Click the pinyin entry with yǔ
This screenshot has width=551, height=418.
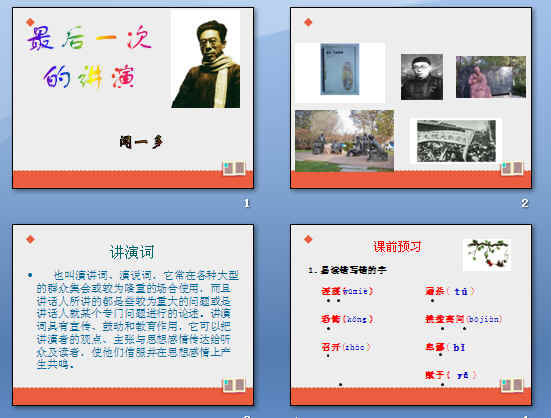click(x=450, y=375)
